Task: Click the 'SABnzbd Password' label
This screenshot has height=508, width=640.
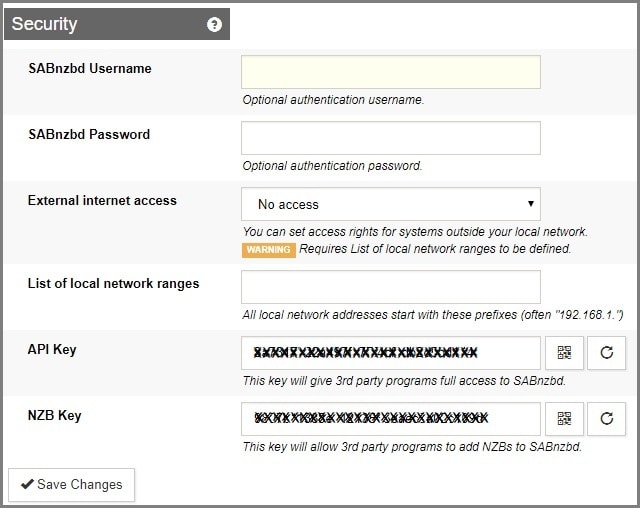Action: (x=89, y=135)
